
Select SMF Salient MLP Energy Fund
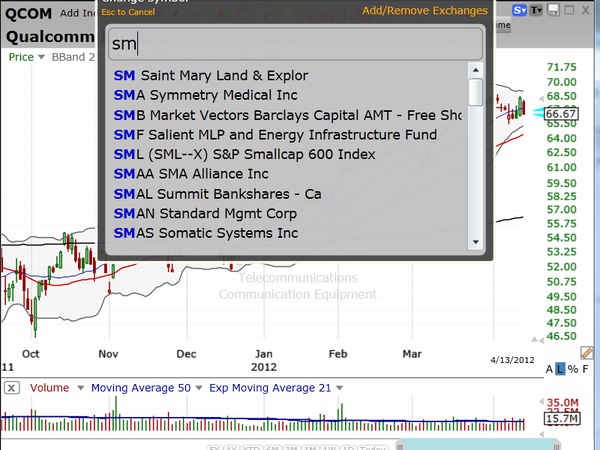(x=275, y=135)
